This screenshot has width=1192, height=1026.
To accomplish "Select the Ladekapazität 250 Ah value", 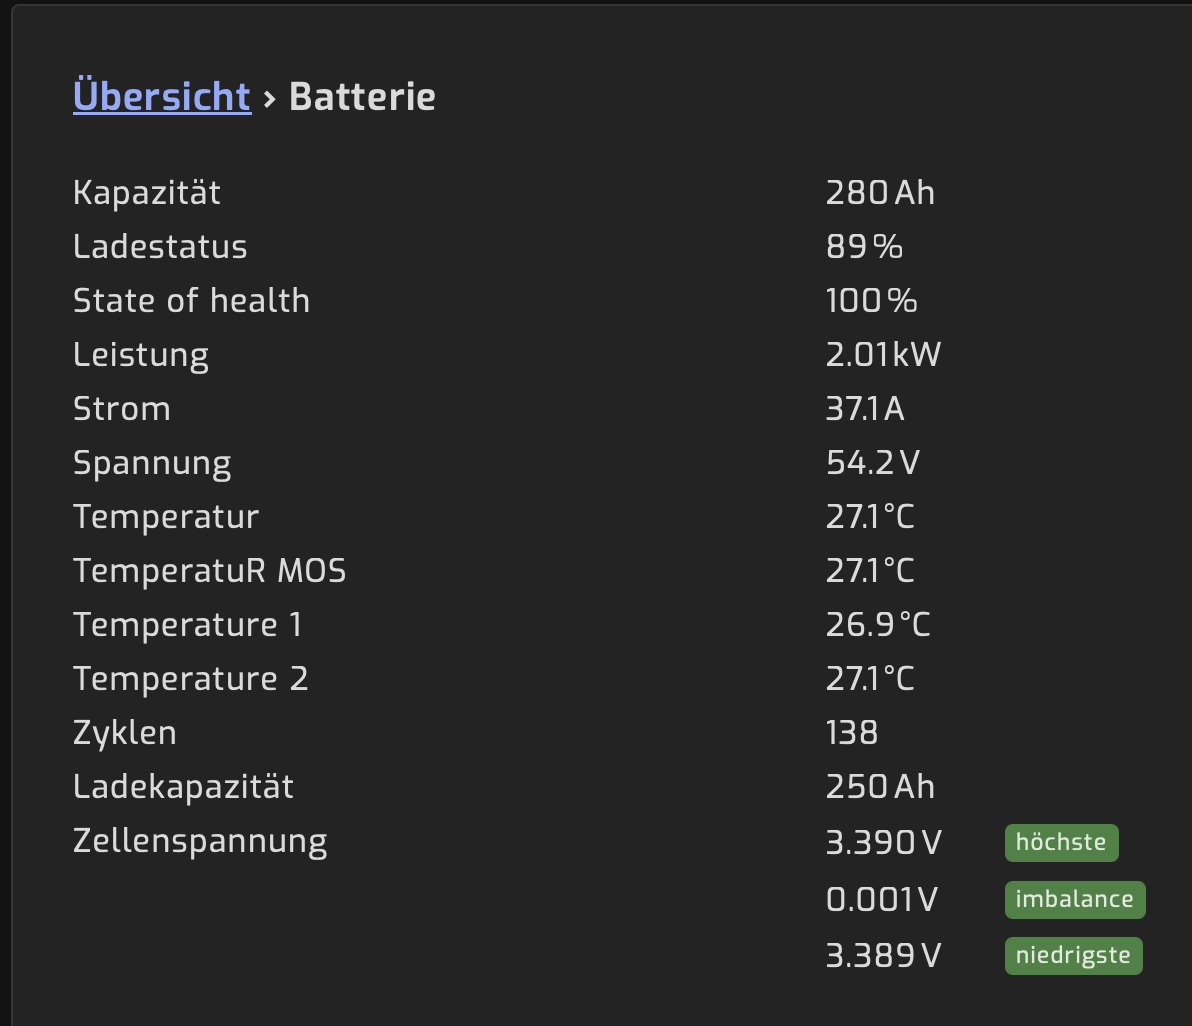I will pos(880,787).
